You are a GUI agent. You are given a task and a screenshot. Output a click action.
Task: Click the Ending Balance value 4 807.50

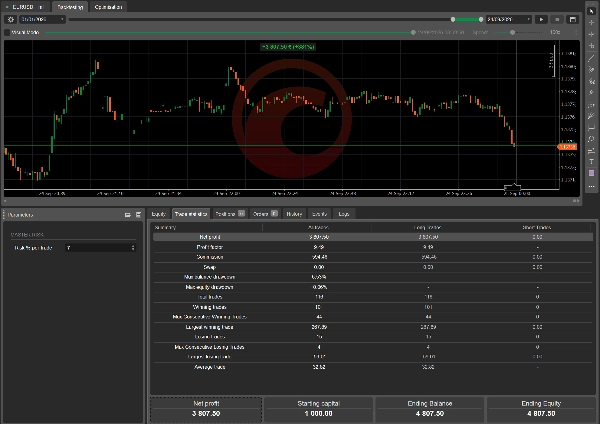[430, 414]
